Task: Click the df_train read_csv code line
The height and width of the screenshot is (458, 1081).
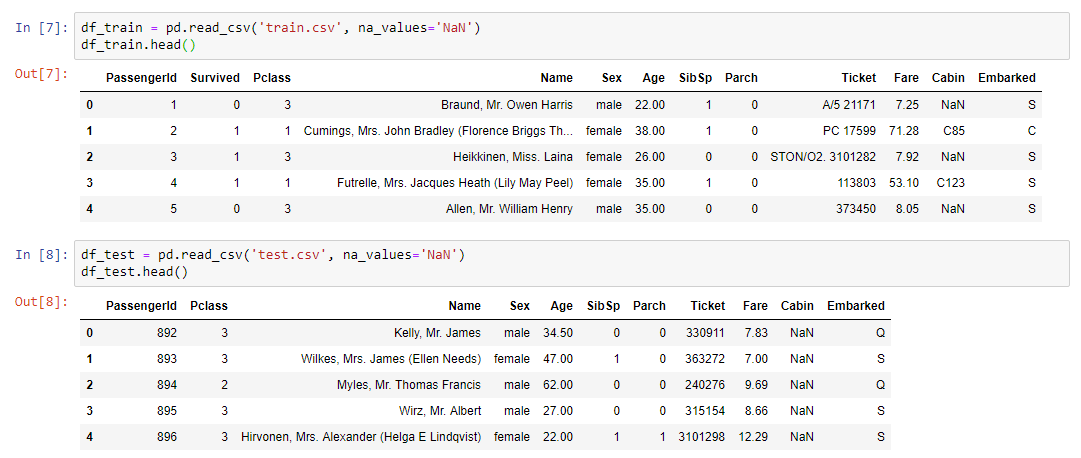Action: [281, 28]
